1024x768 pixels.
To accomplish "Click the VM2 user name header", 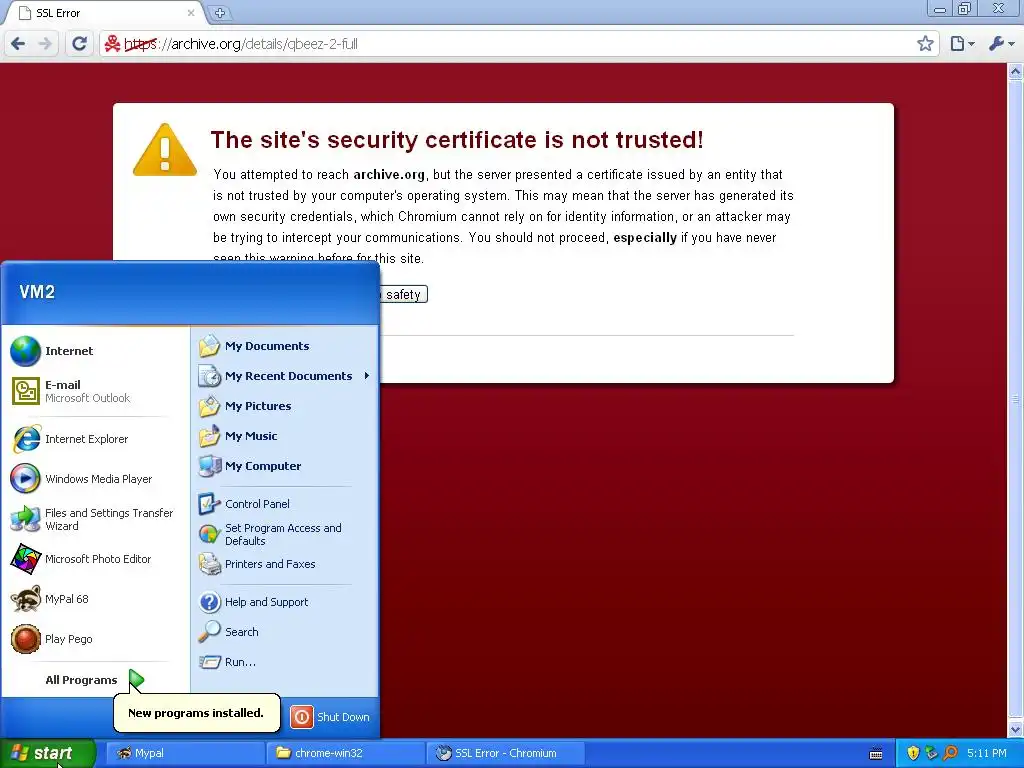I will 37,292.
